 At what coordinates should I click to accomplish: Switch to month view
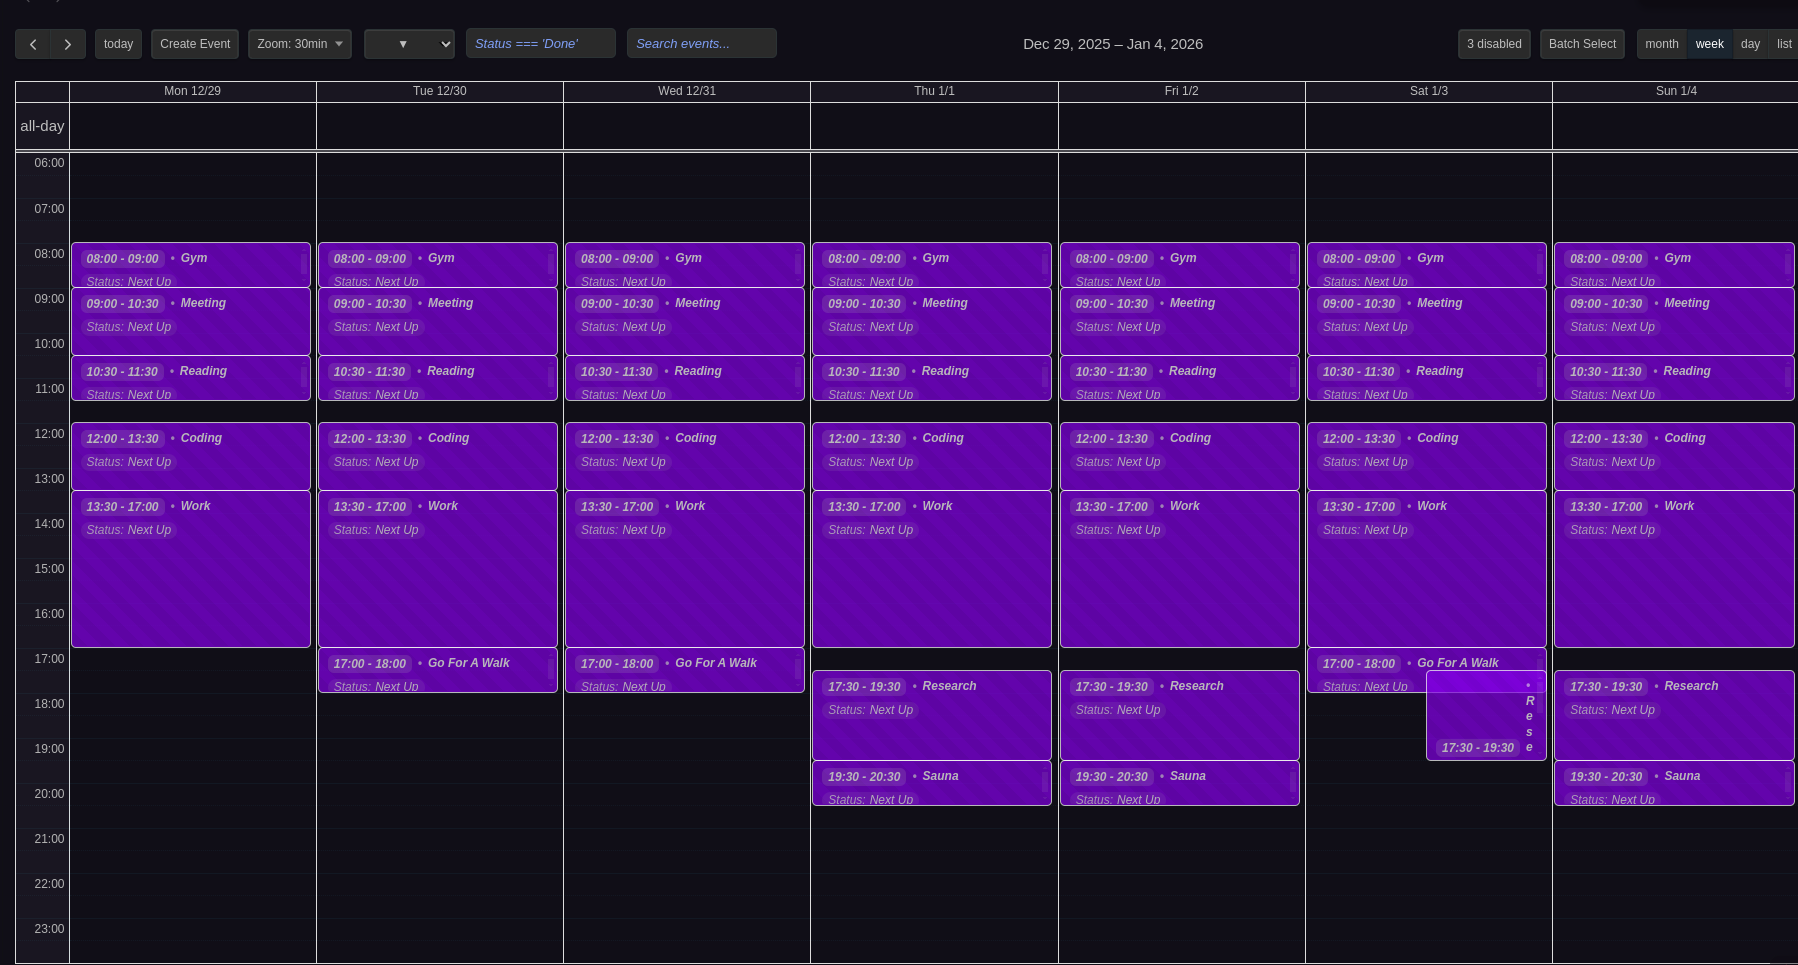(x=1661, y=44)
